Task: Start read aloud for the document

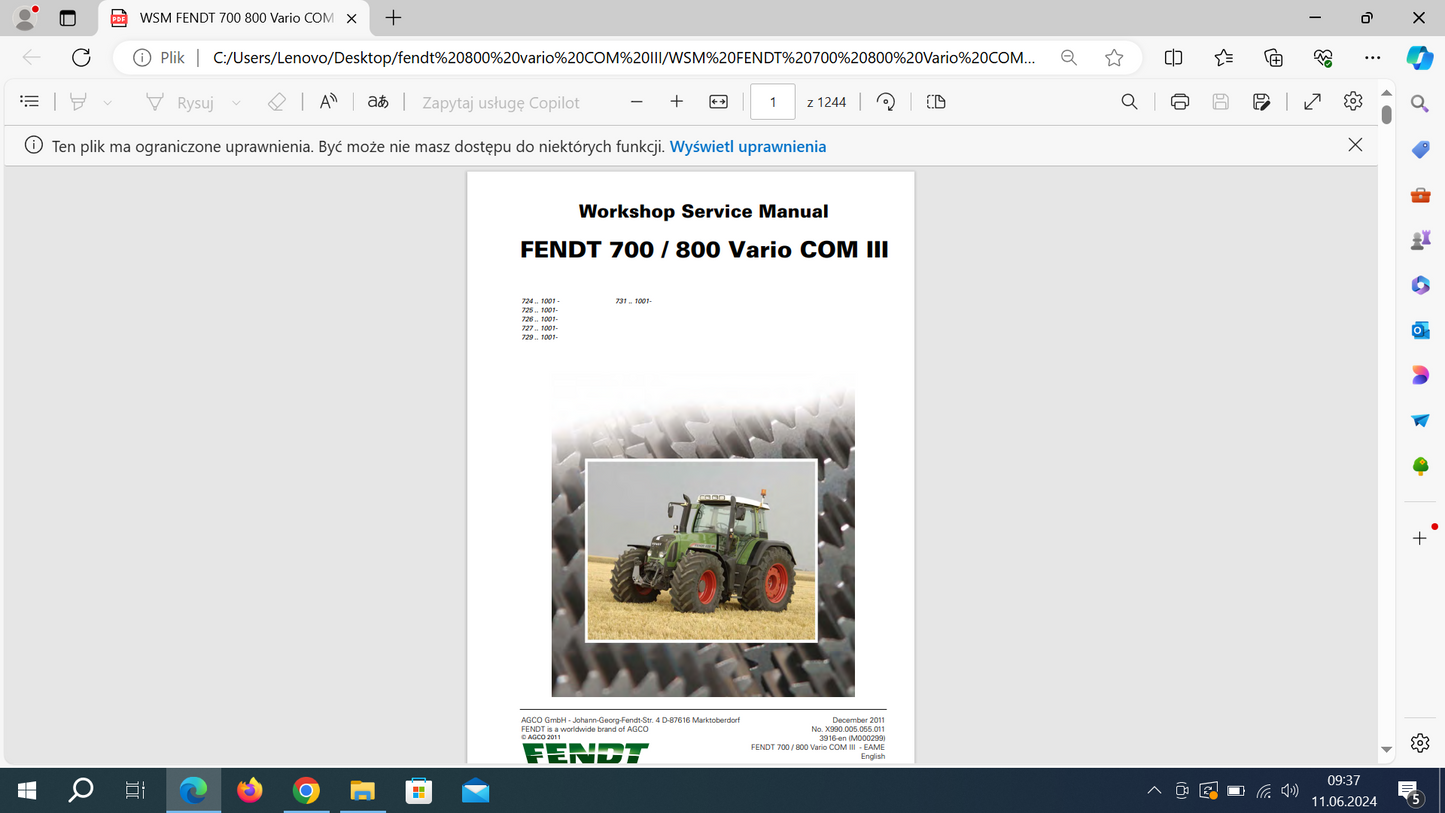Action: (x=328, y=101)
